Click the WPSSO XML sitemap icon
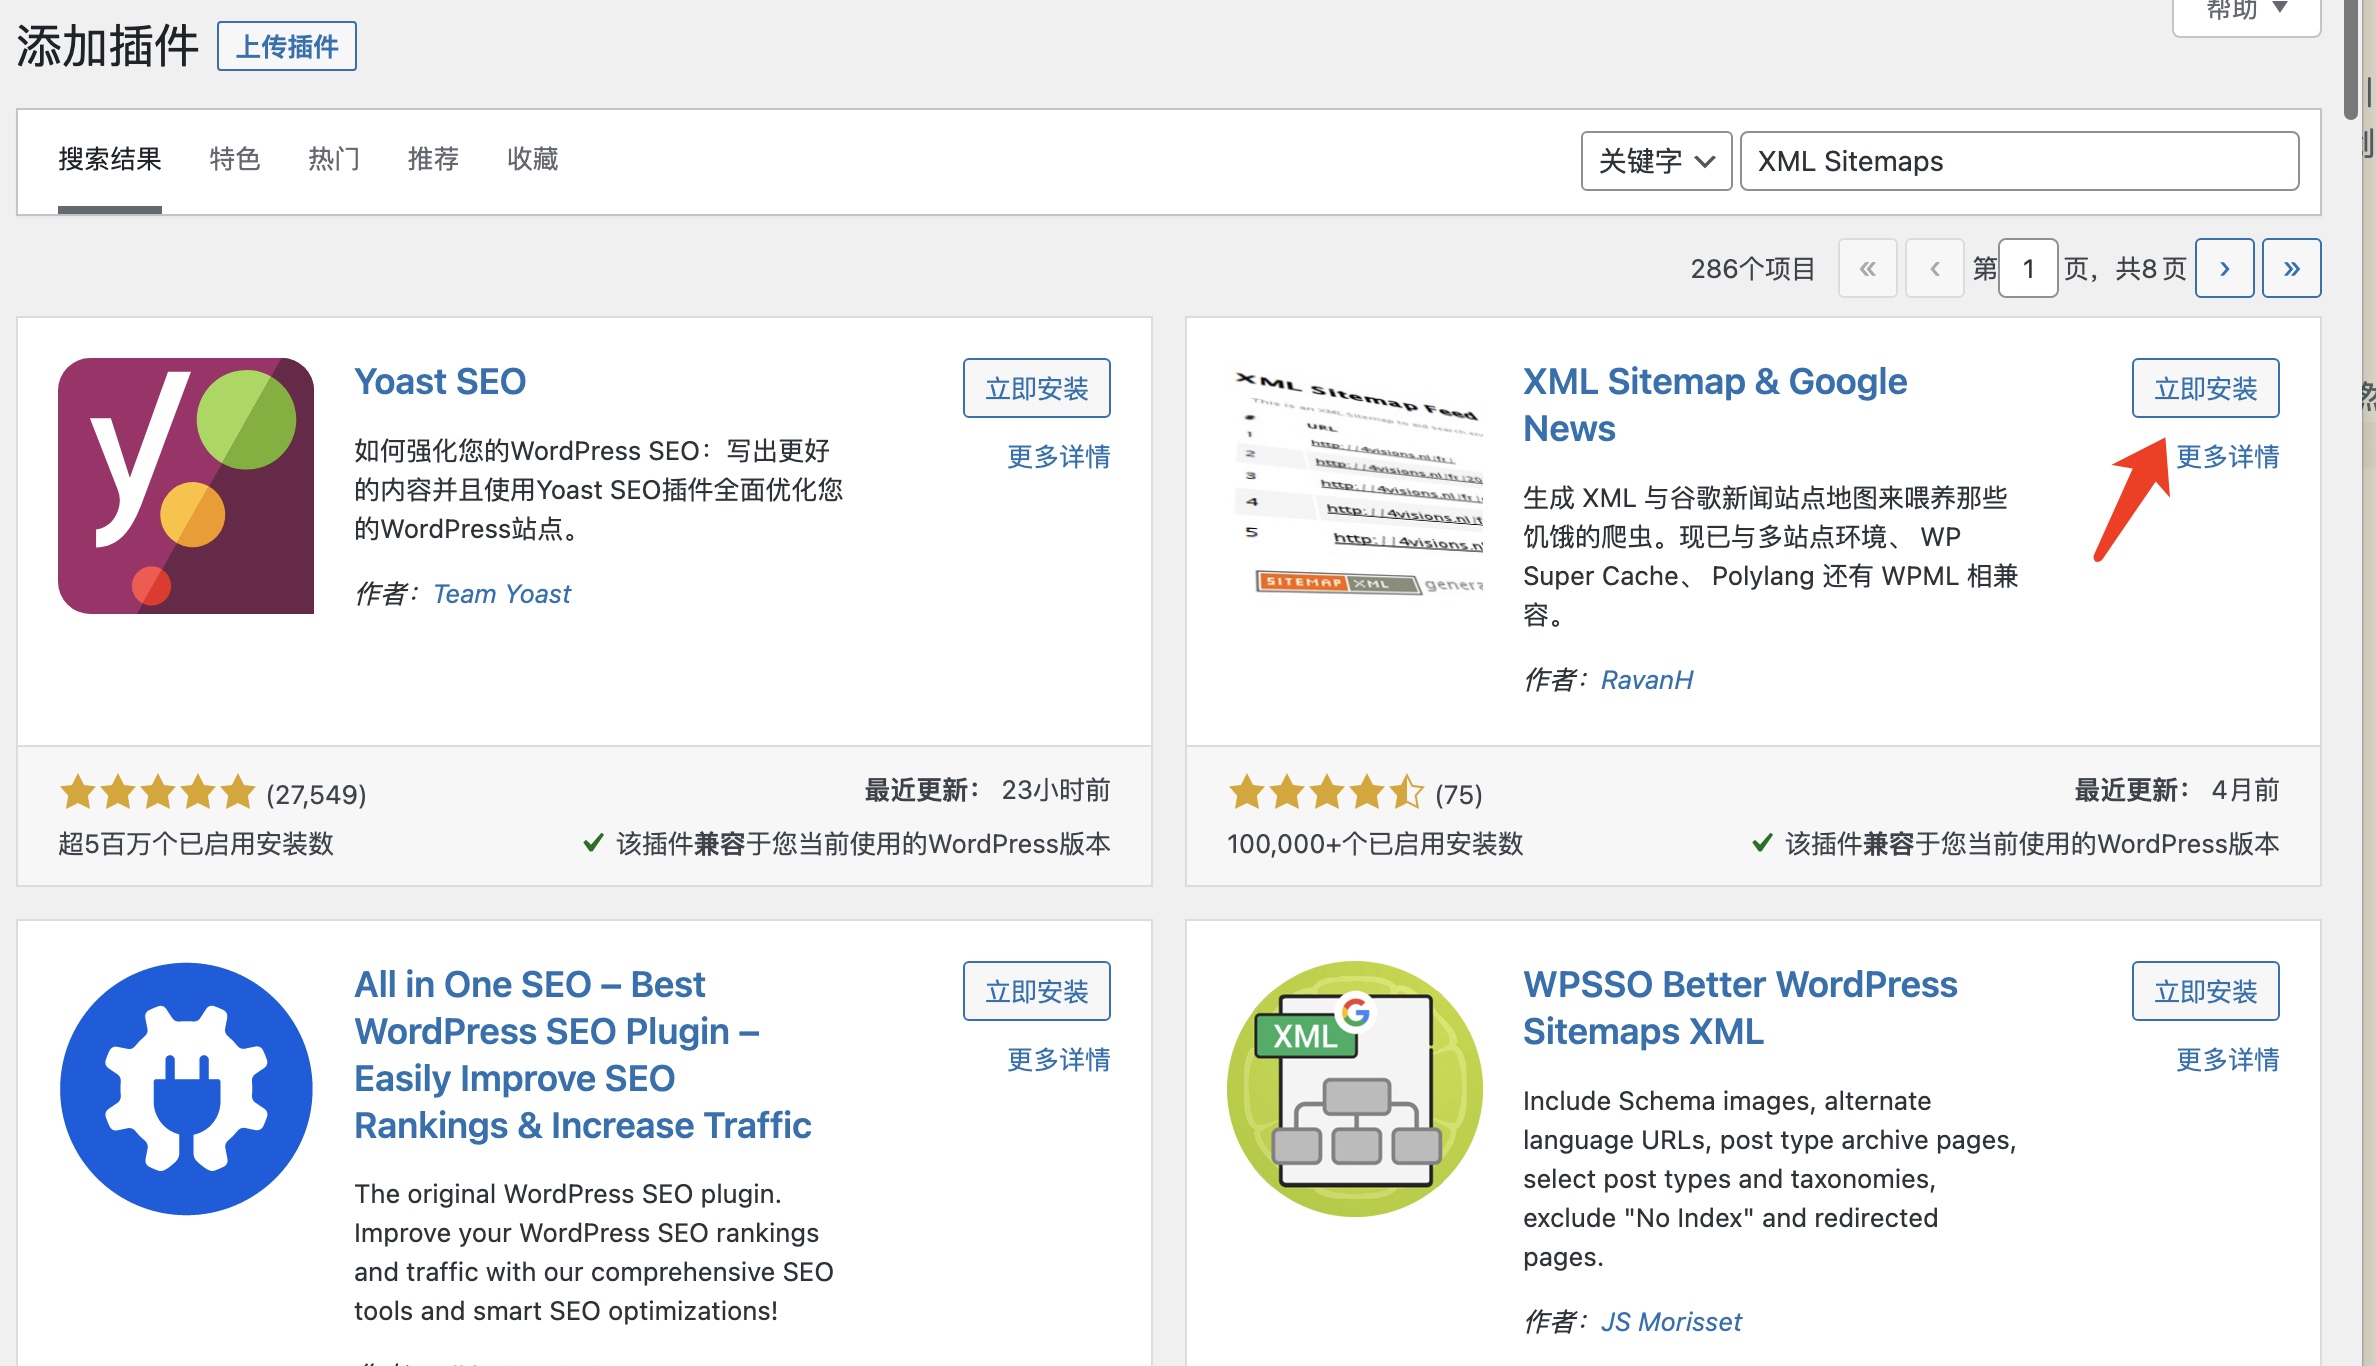This screenshot has width=2376, height=1366. 1355,1089
